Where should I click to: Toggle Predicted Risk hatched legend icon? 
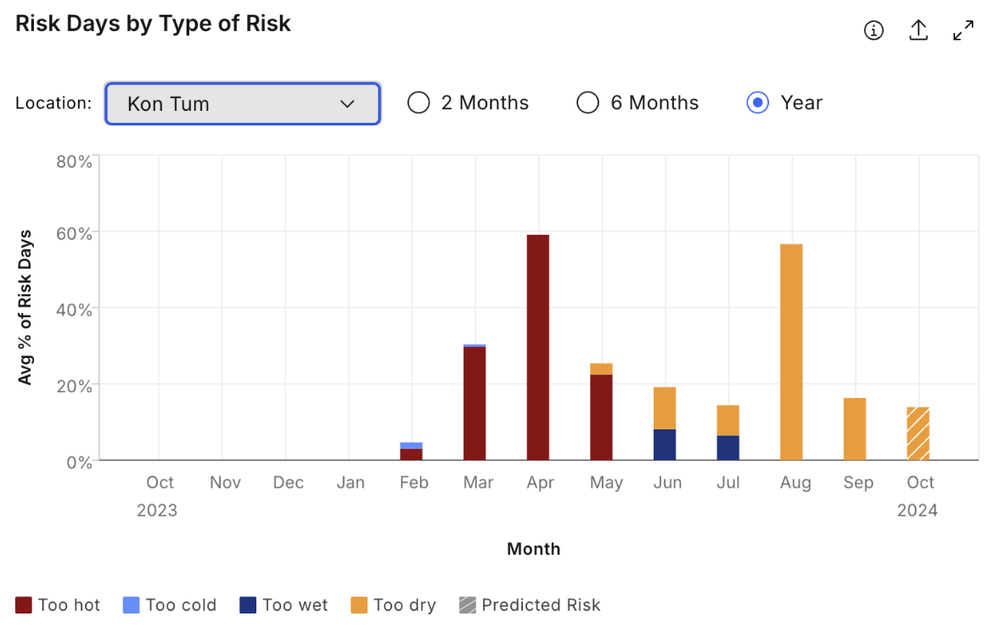[x=467, y=605]
